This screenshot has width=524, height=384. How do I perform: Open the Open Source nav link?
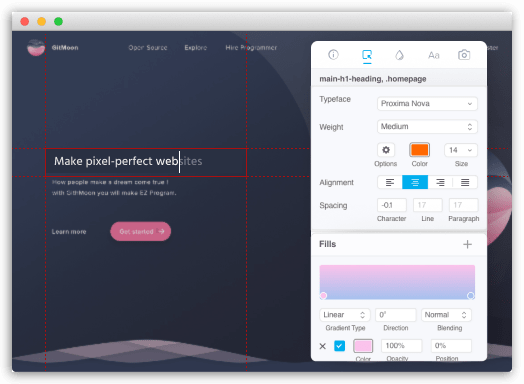point(148,48)
